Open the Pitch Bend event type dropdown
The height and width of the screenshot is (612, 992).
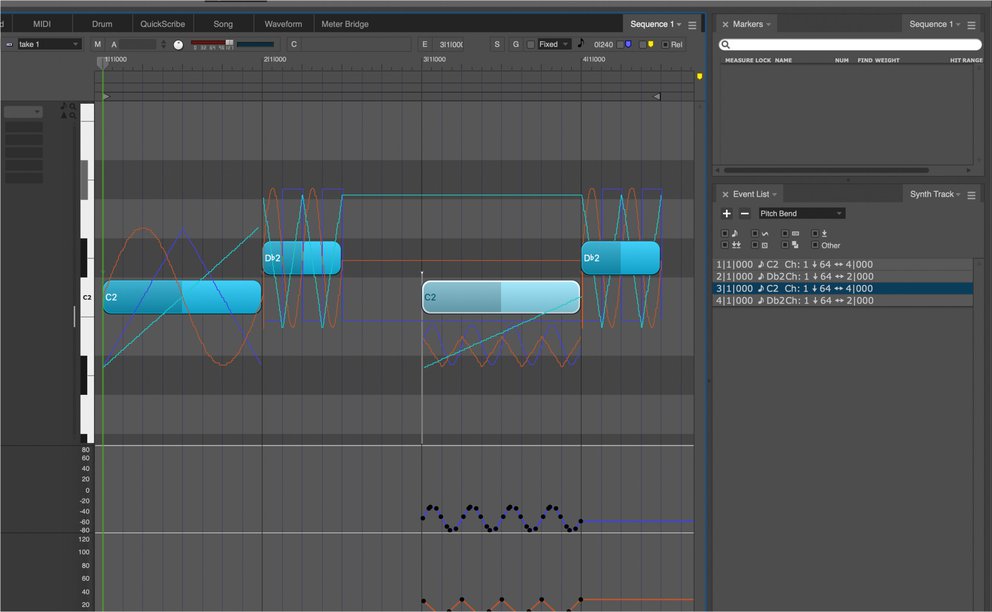[801, 214]
